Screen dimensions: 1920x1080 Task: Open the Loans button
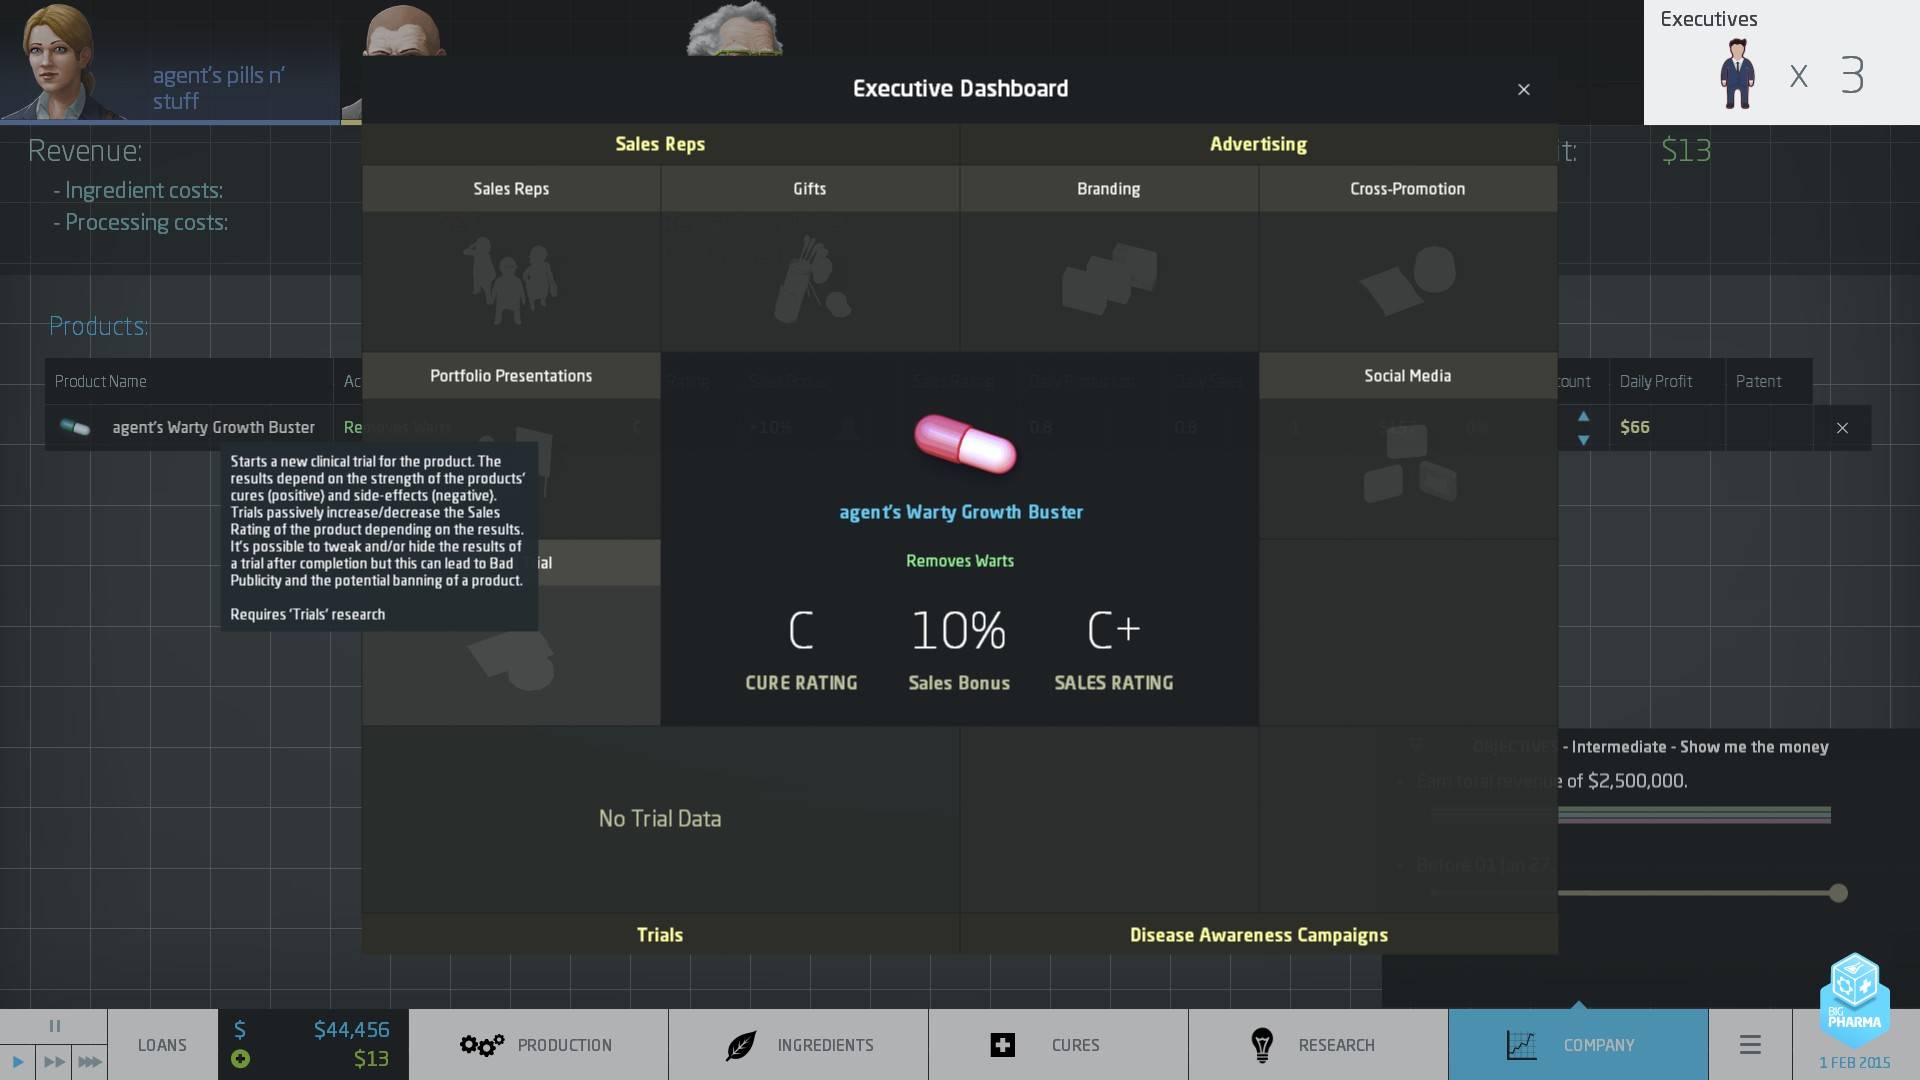pyautogui.click(x=162, y=1045)
